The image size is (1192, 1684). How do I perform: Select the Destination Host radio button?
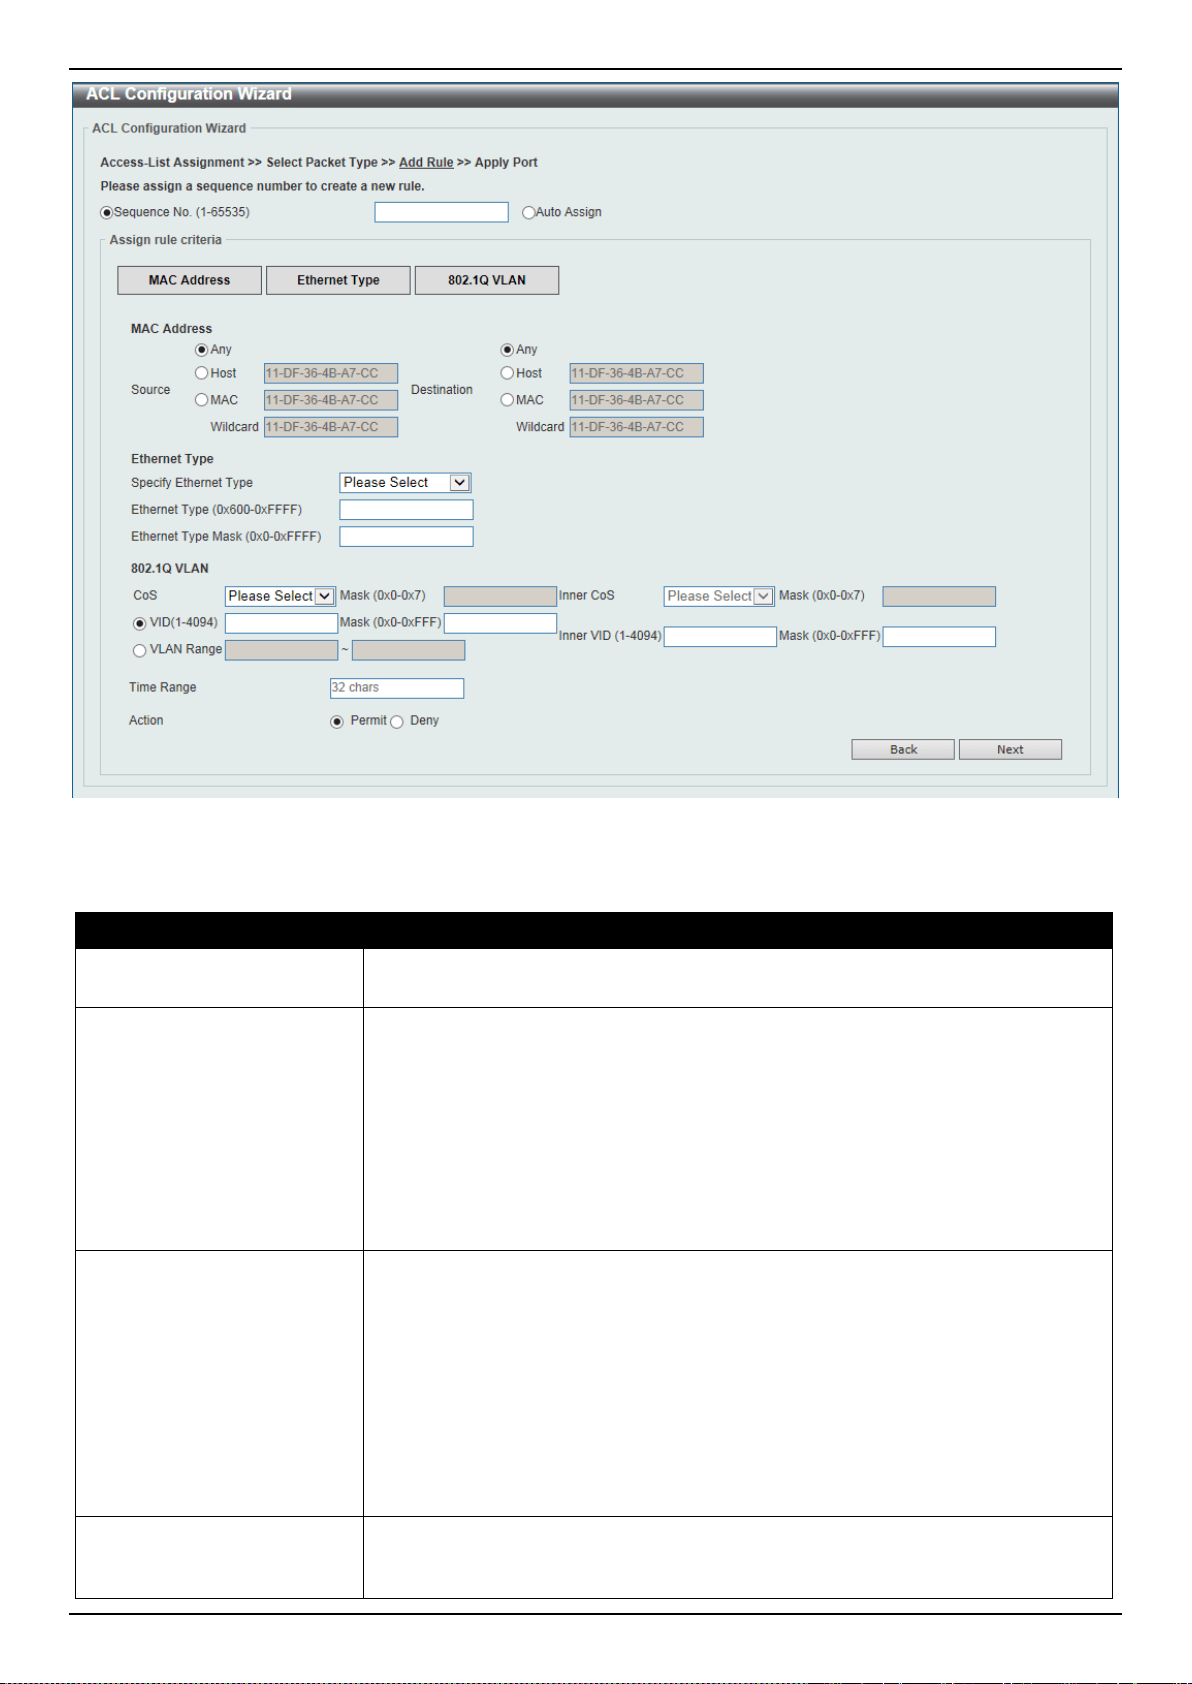click(507, 373)
